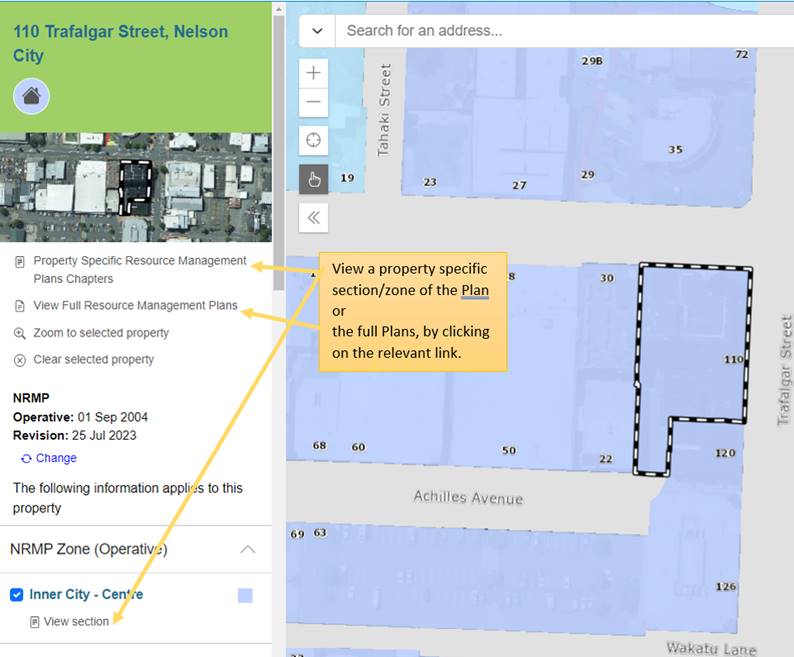Viewport: 794px width, 657px height.
Task: Click the Achilles Avenue street label
Action: click(468, 497)
